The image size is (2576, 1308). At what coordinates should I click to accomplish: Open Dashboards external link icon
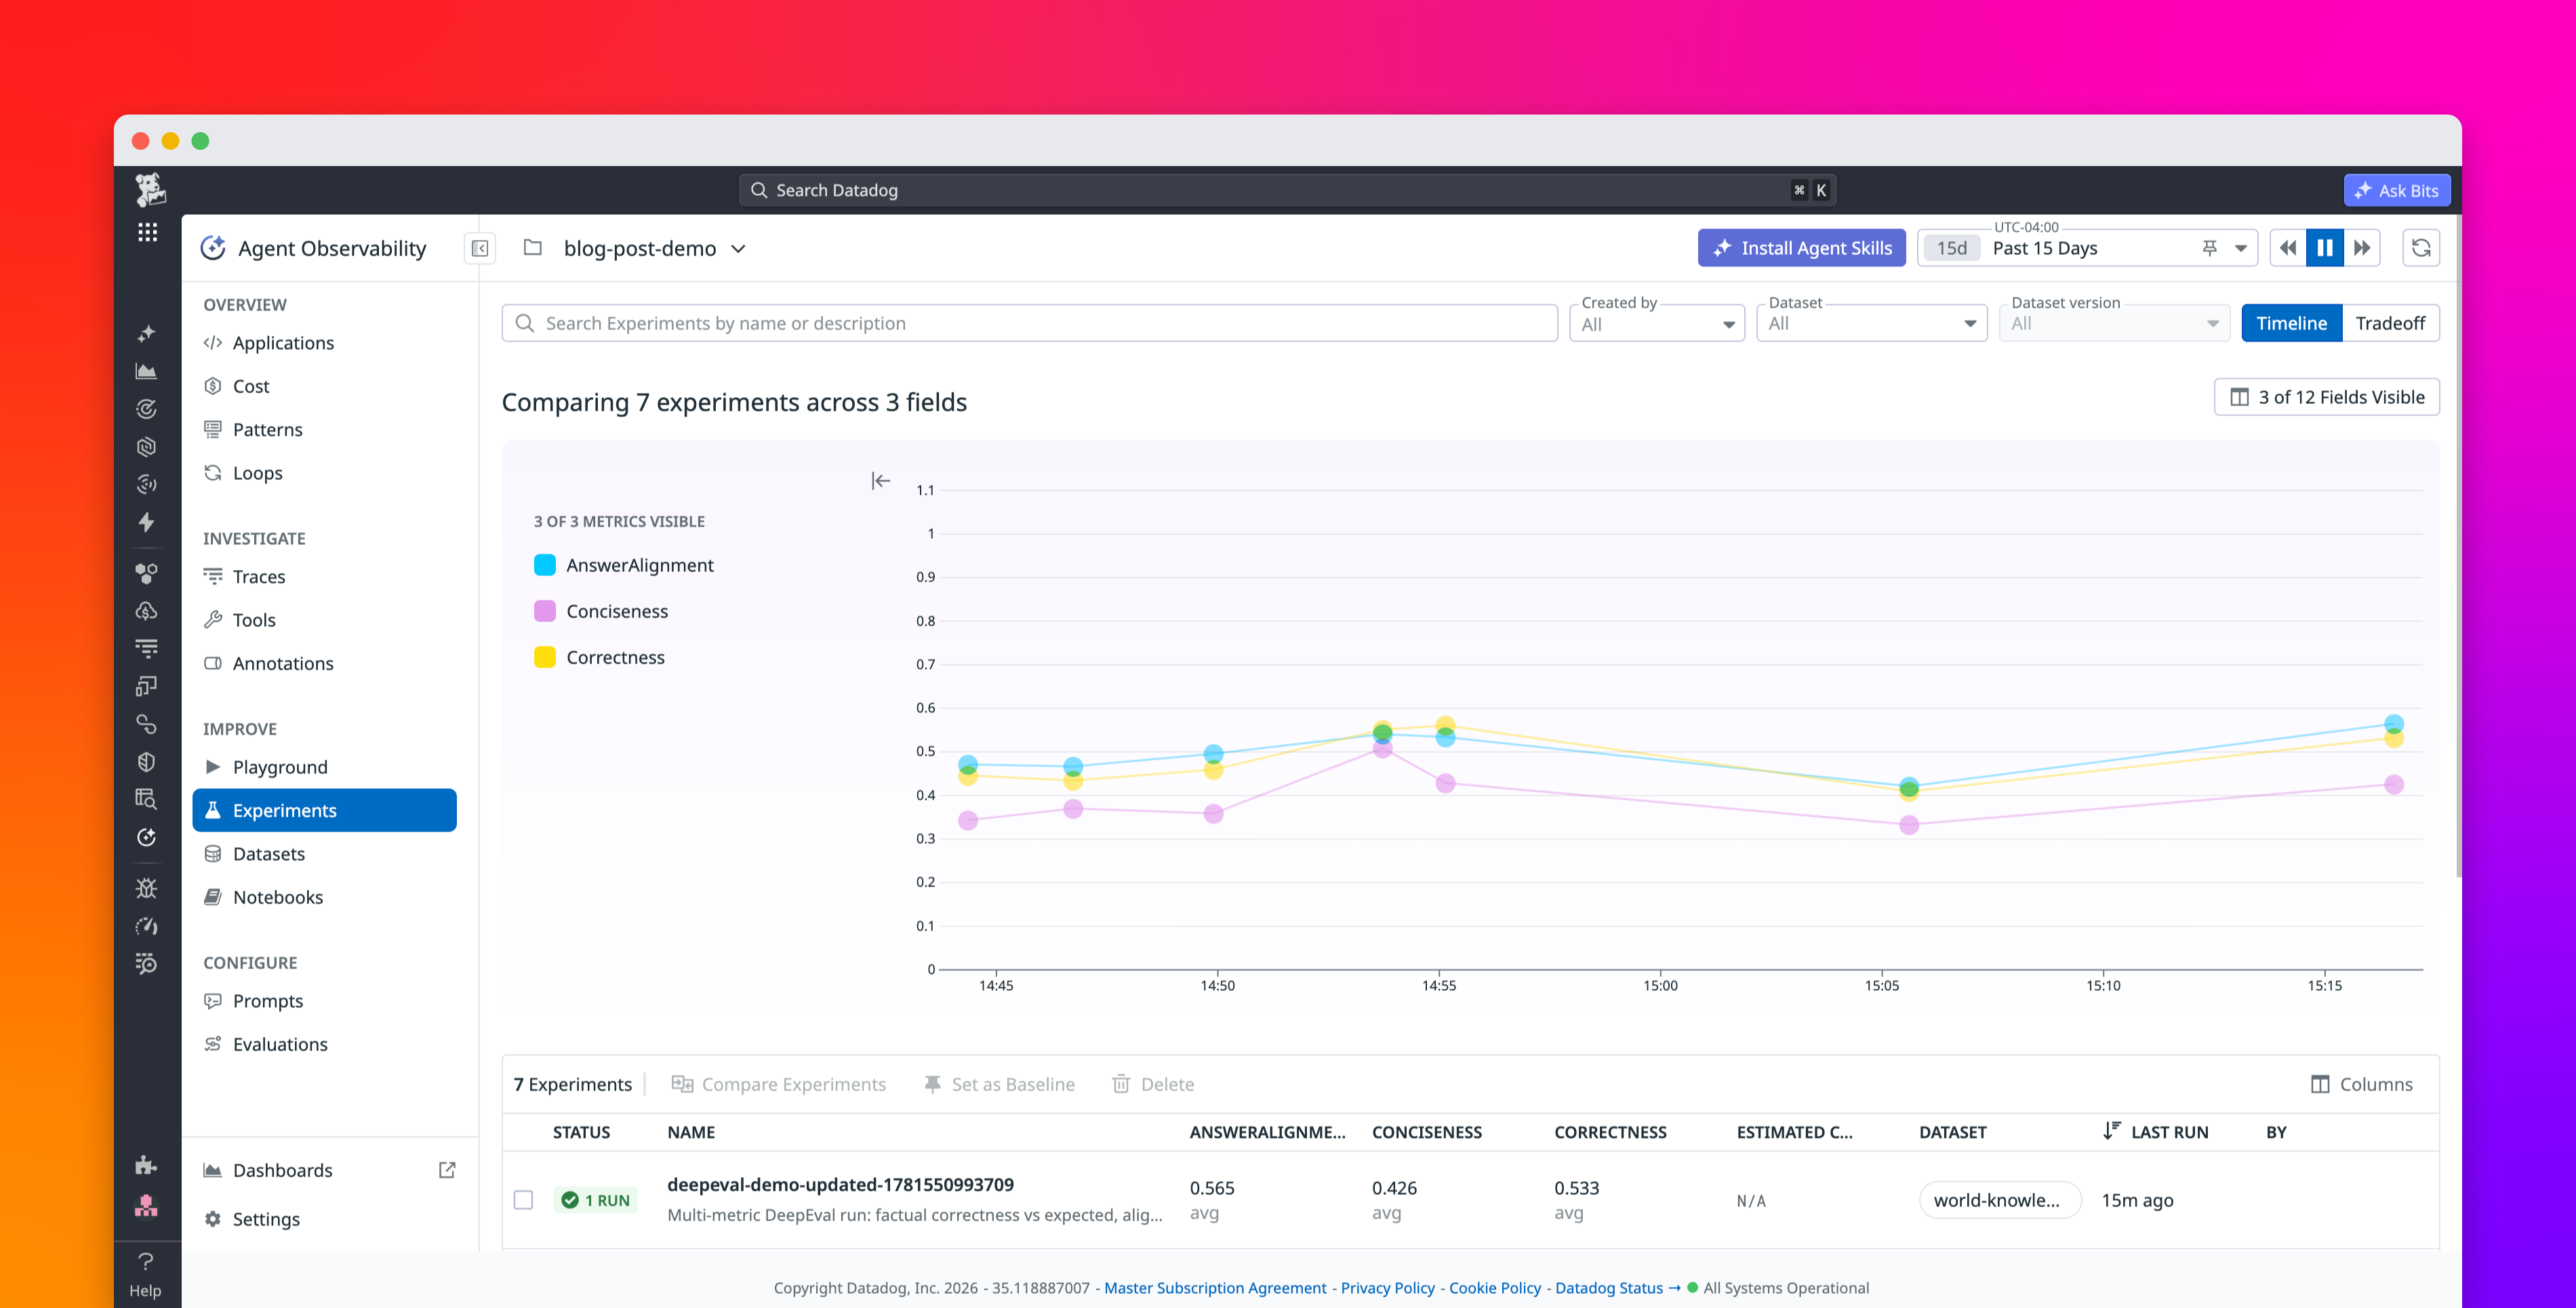tap(447, 1170)
